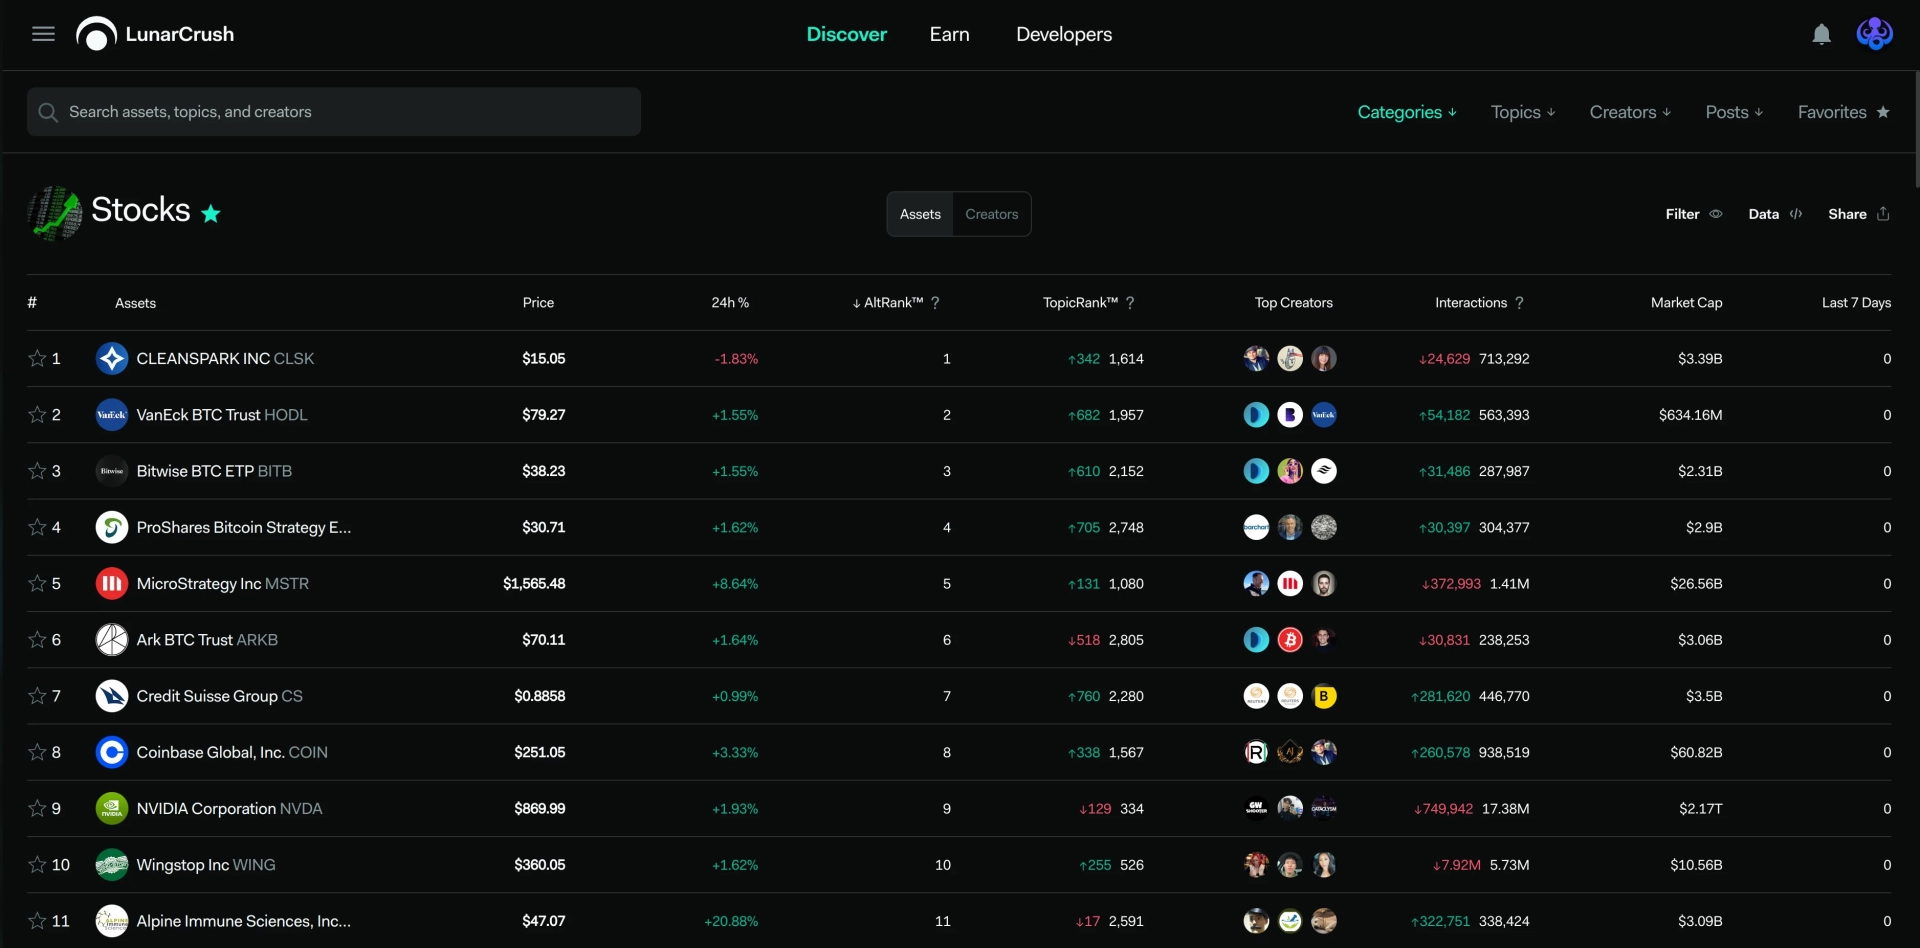
Task: Click the Price column header
Action: (x=538, y=303)
